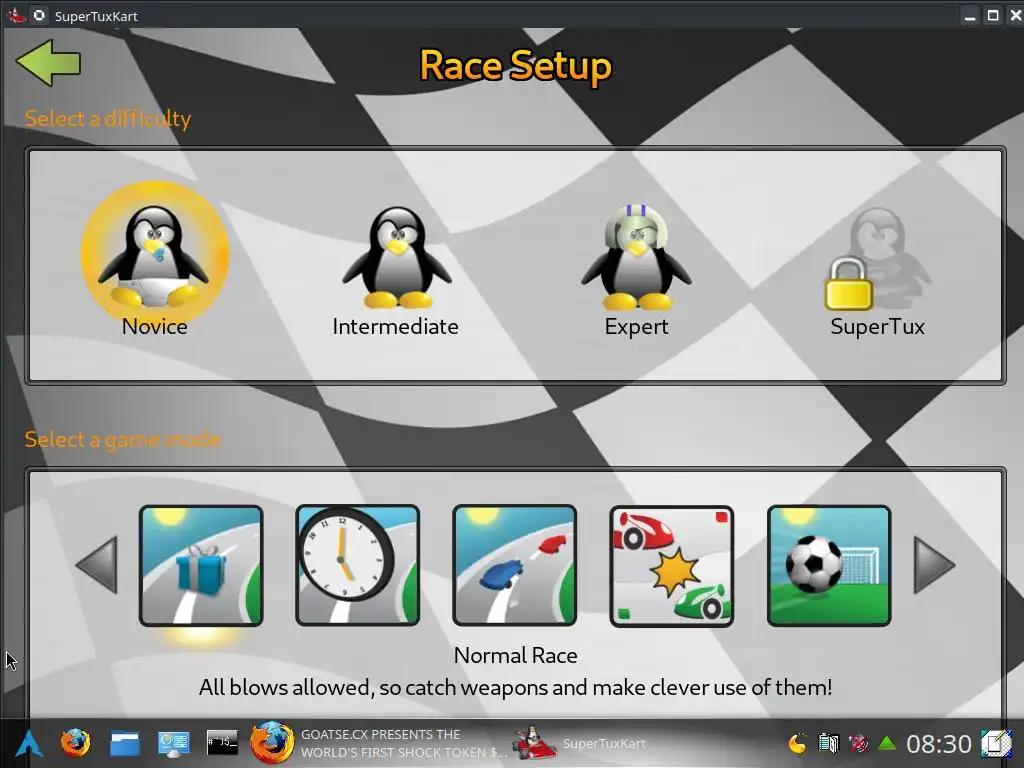Select the Novice difficulty penguin
1024x768 pixels.
point(154,256)
